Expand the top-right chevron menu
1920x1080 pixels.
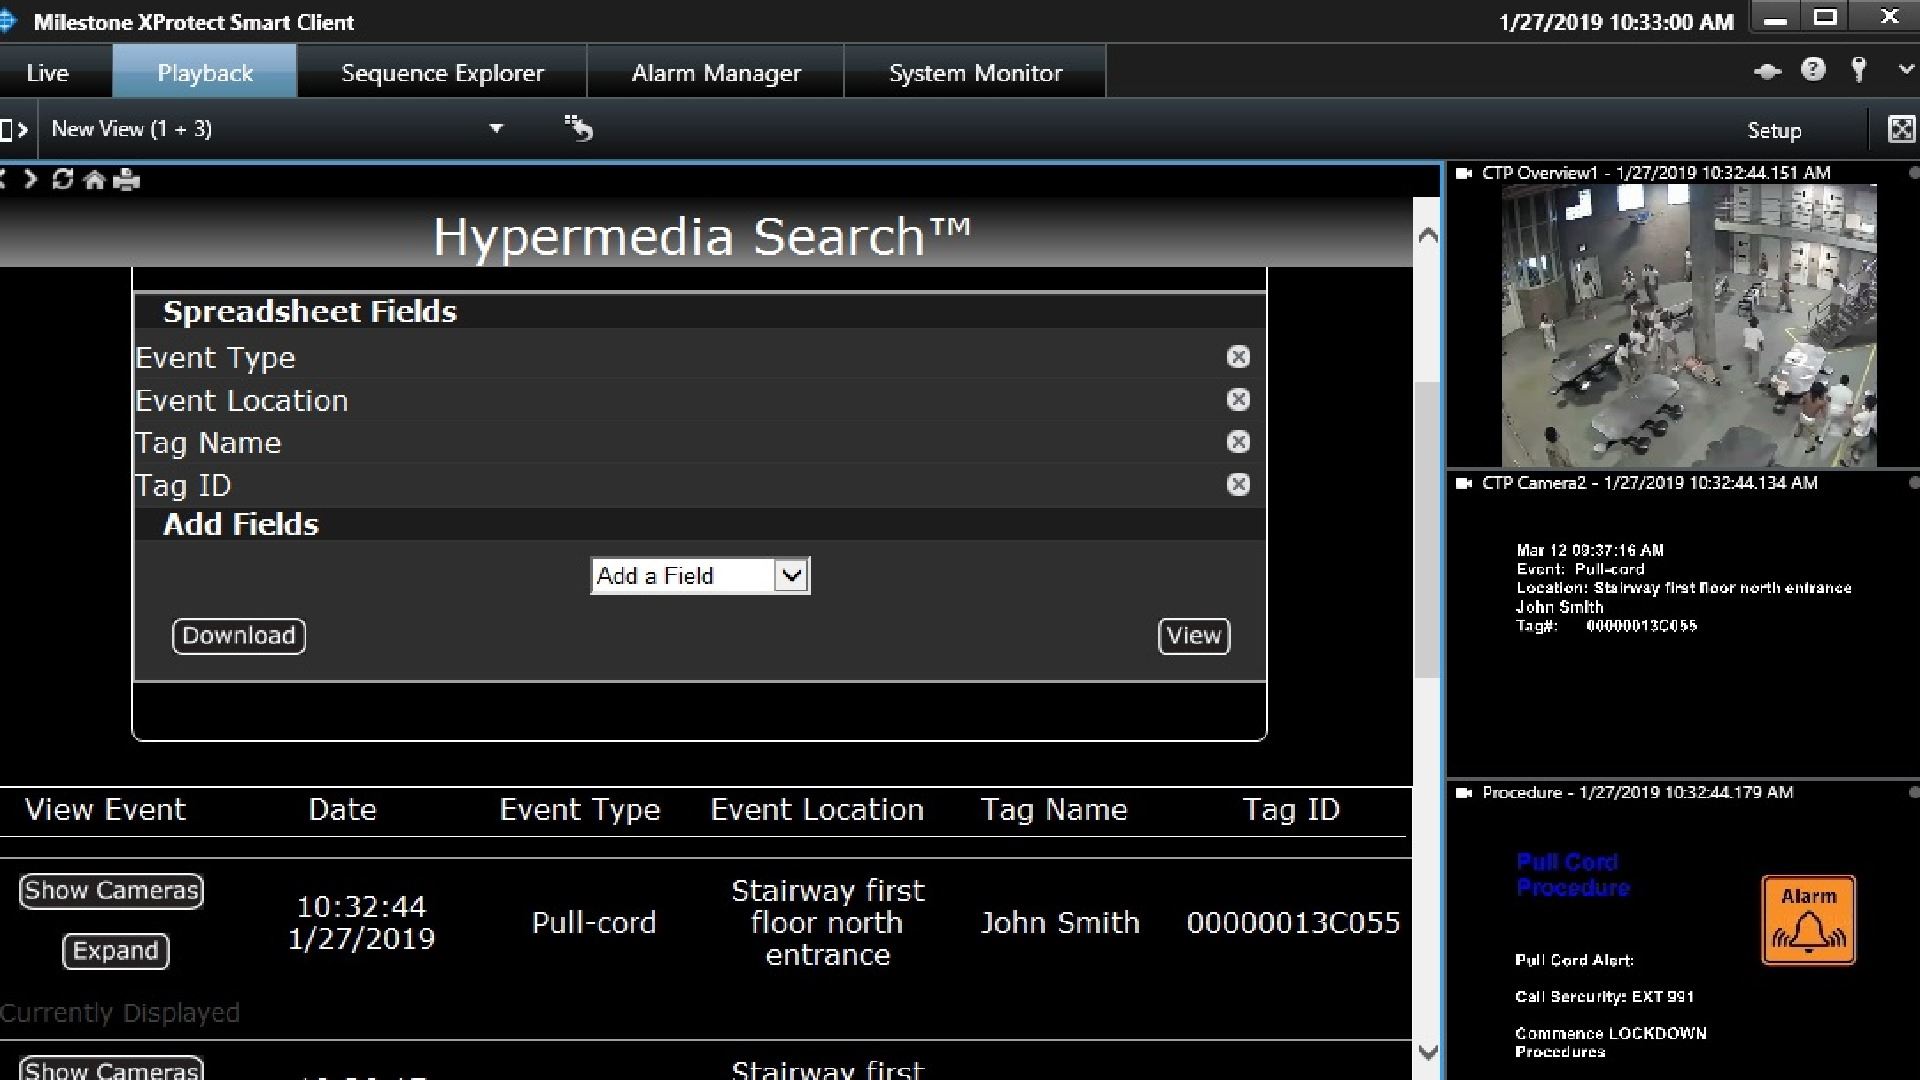click(x=1906, y=70)
